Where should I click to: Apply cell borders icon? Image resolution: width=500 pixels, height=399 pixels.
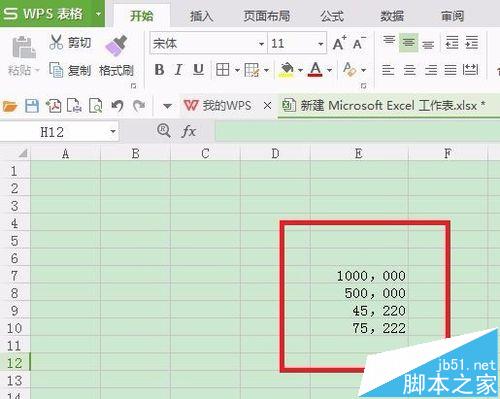pos(222,70)
